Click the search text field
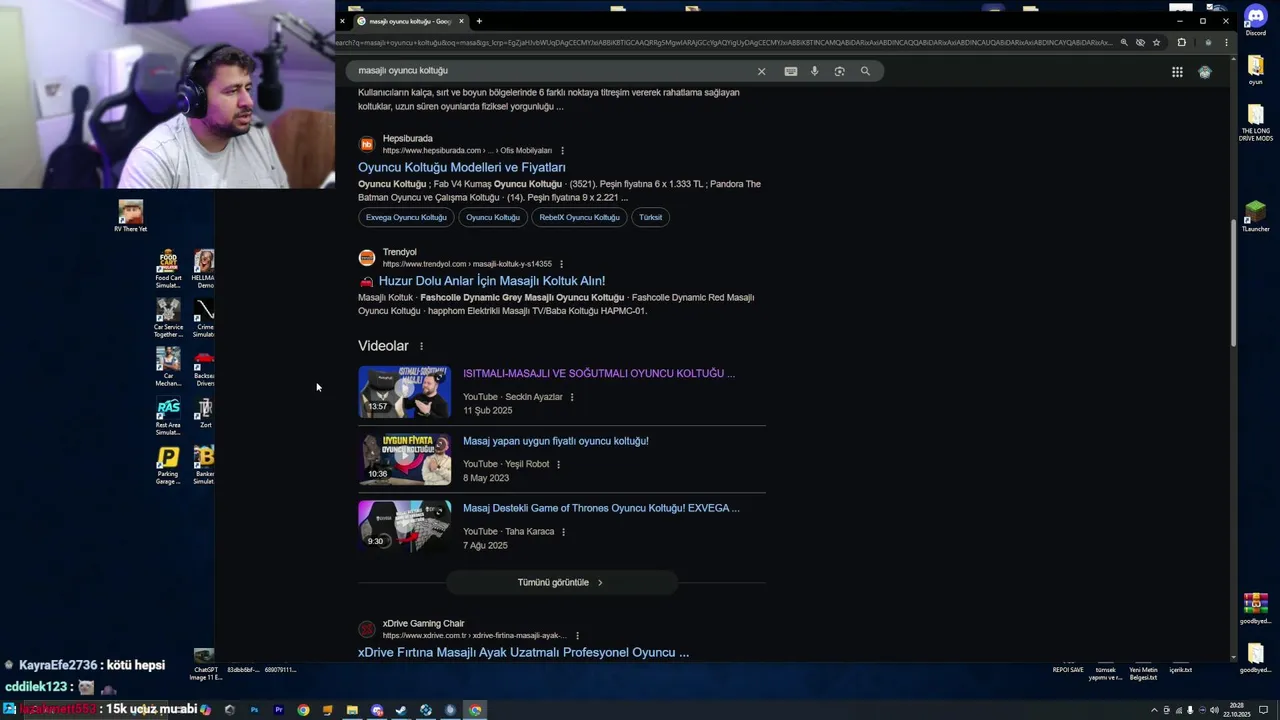This screenshot has height=720, width=1280. click(550, 71)
